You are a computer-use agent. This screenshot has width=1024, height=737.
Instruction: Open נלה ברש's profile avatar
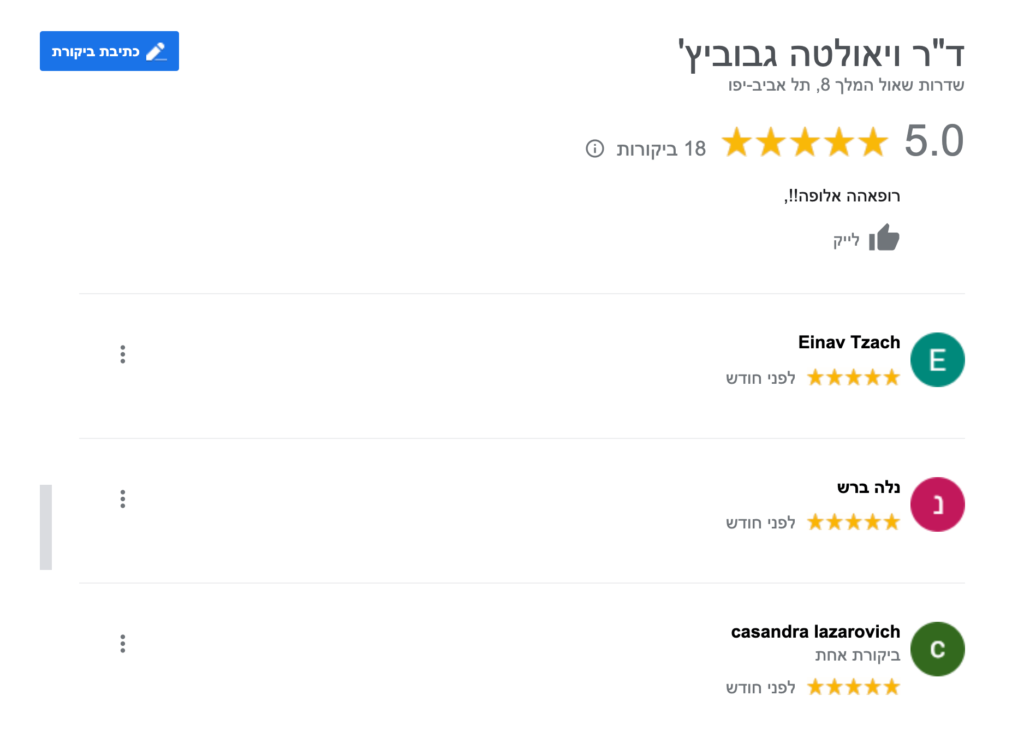[x=937, y=504]
